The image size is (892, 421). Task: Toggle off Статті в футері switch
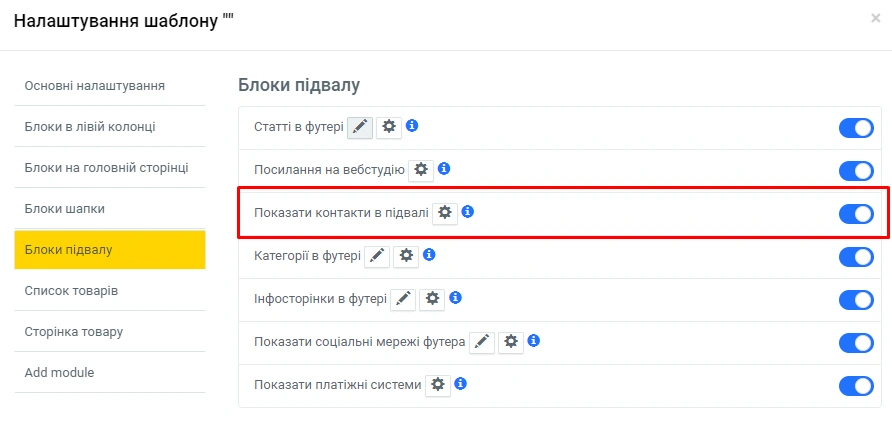point(856,128)
